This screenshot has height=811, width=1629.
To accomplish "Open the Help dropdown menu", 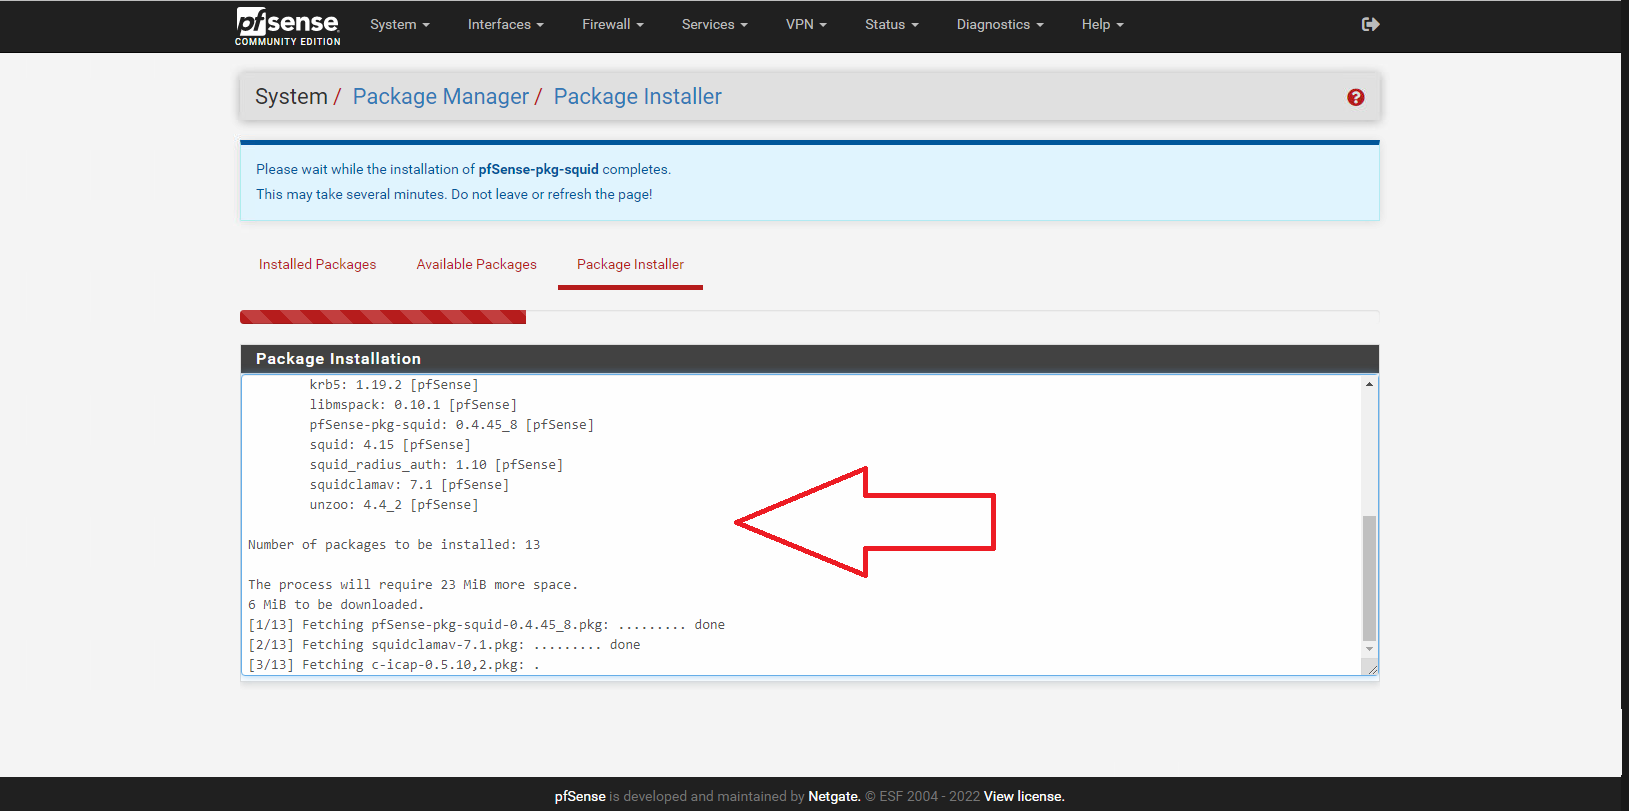I will point(1102,24).
